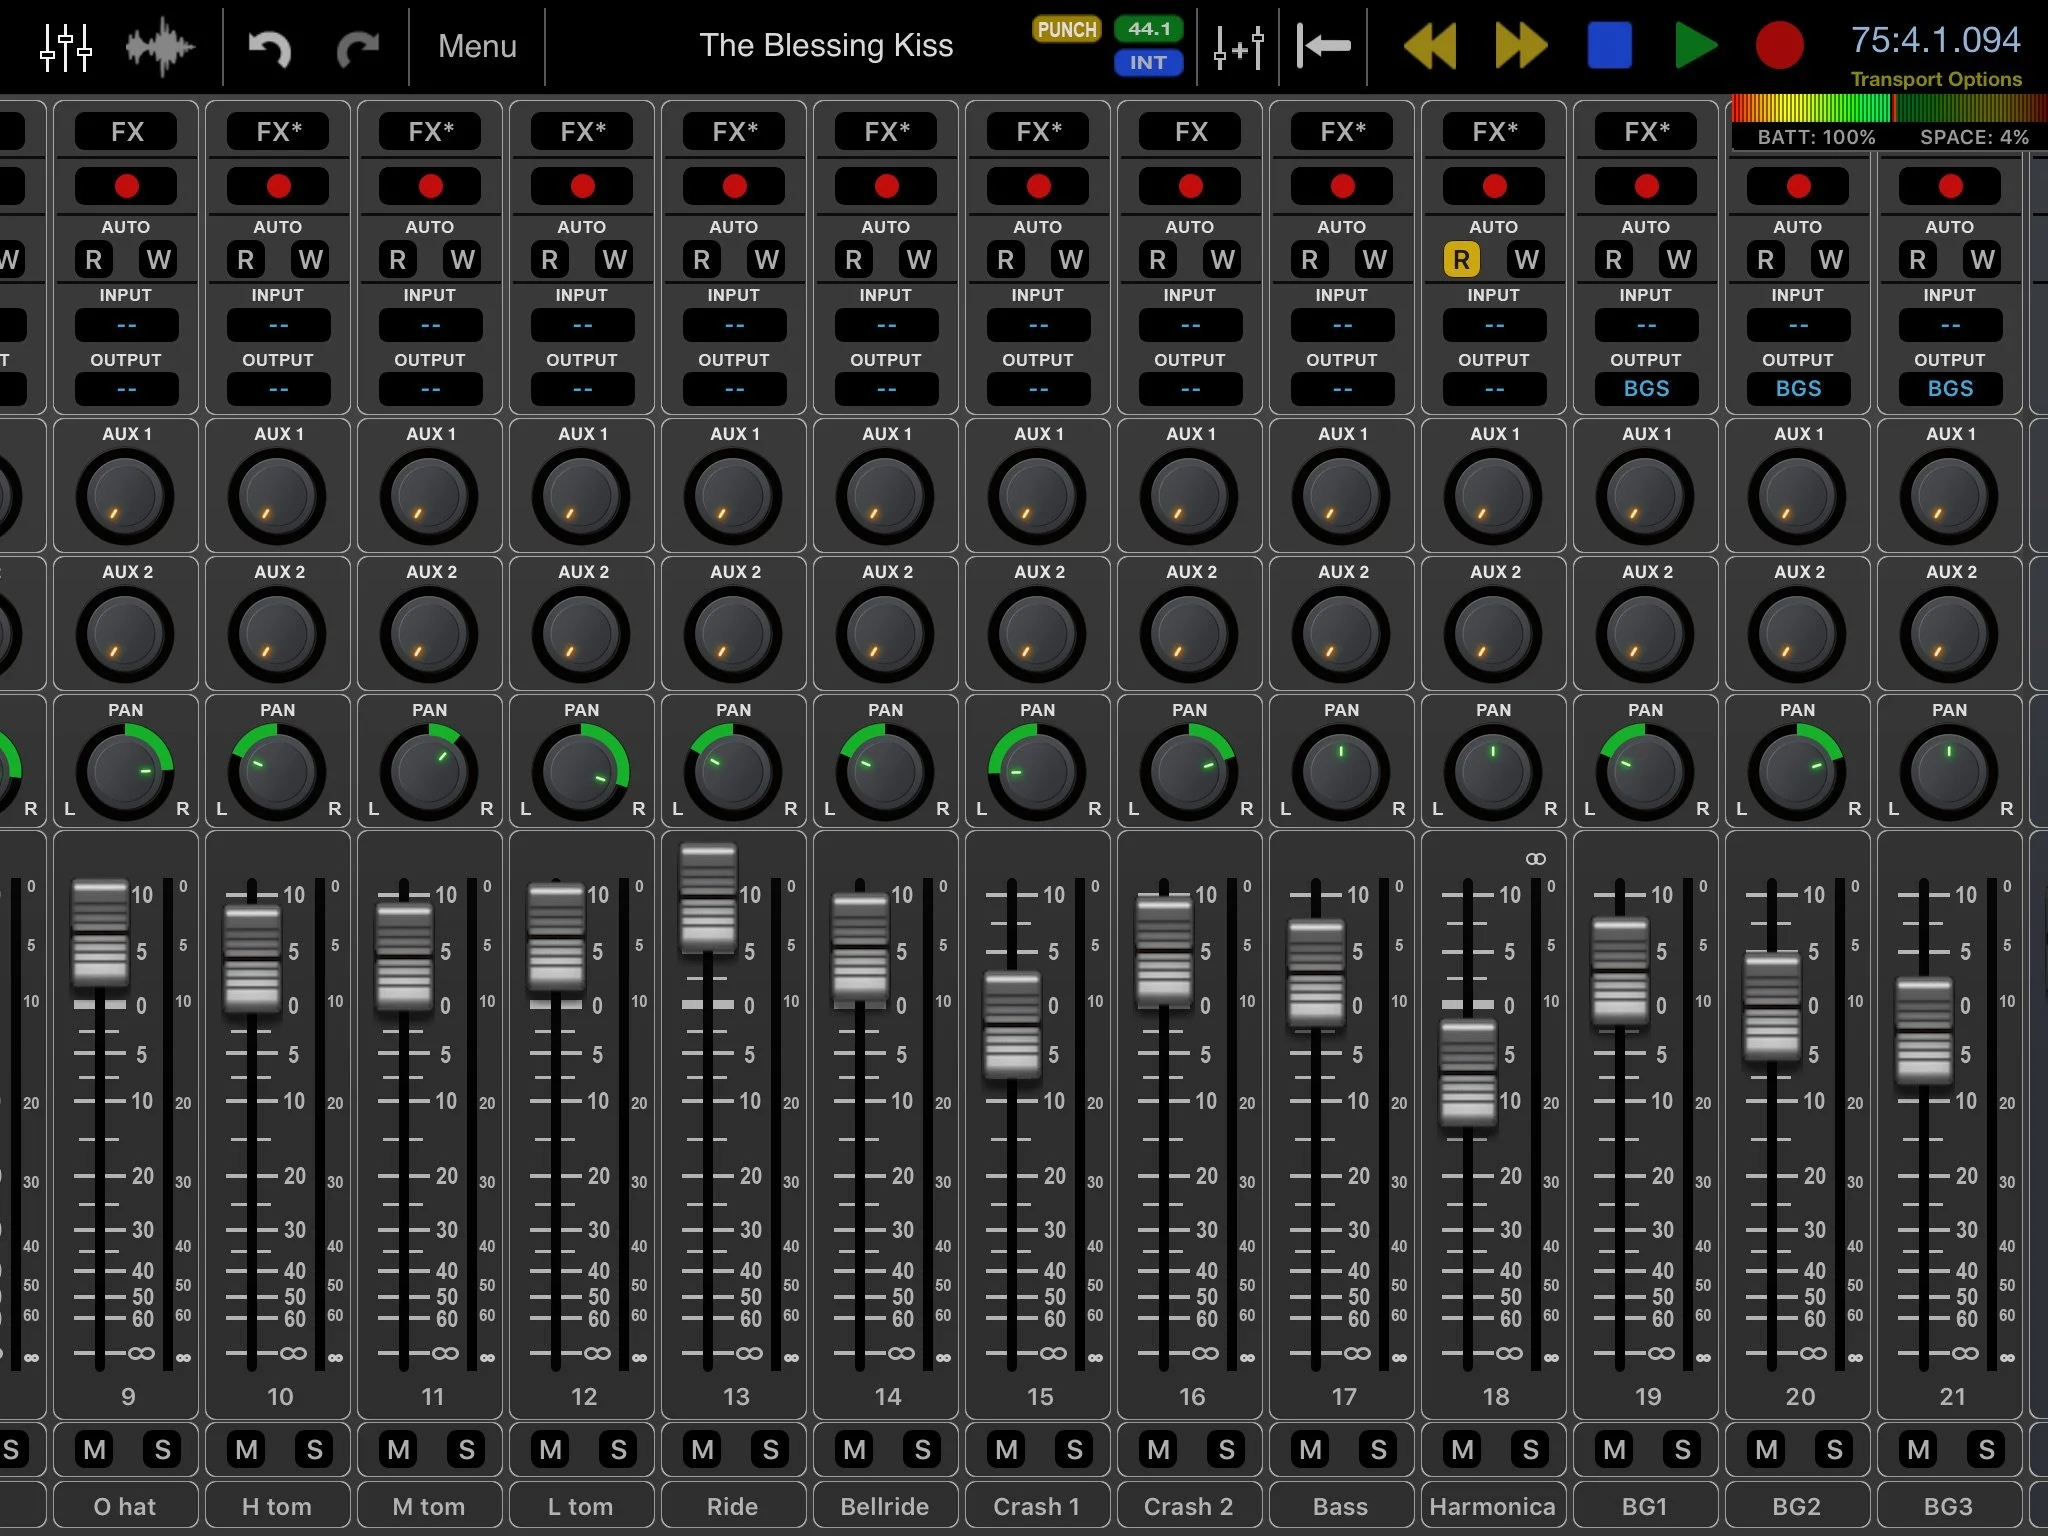Toggle the PUNCH mode indicator
The width and height of the screenshot is (2048, 1536).
click(x=1066, y=30)
